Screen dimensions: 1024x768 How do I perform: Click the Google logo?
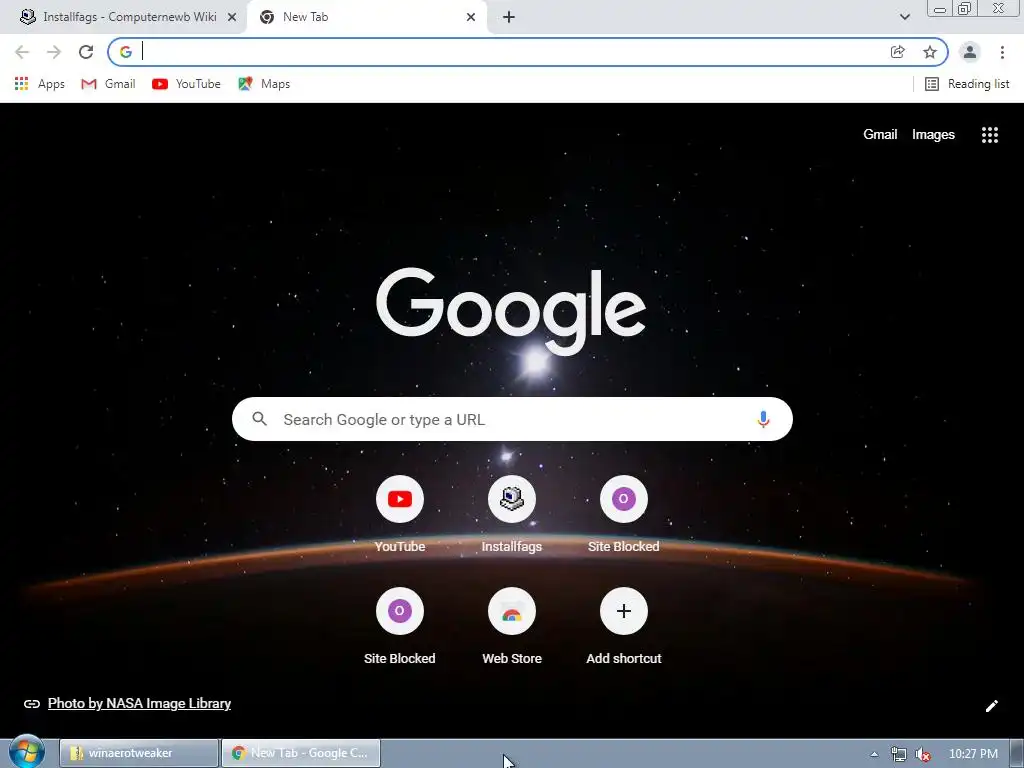[x=511, y=312]
